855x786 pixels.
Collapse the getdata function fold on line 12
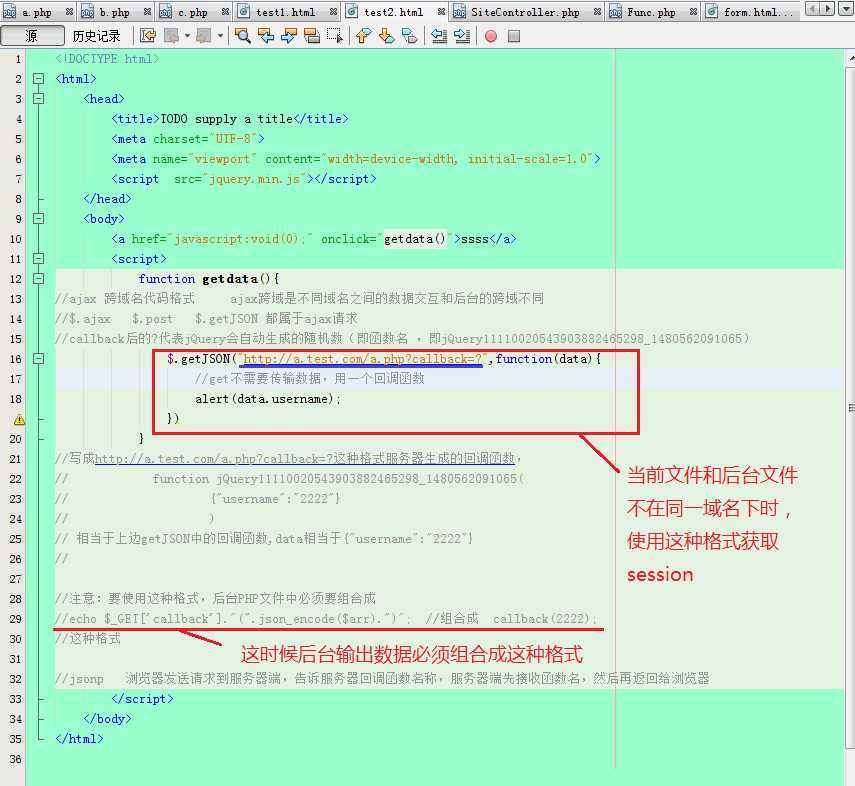pyautogui.click(x=38, y=279)
